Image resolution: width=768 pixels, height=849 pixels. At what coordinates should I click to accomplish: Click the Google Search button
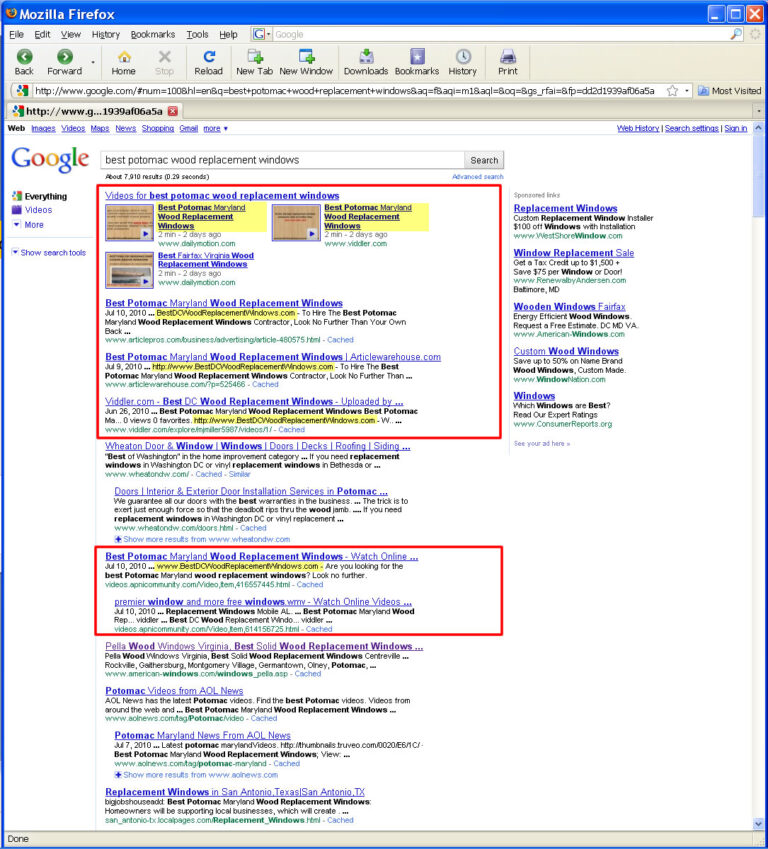click(484, 160)
